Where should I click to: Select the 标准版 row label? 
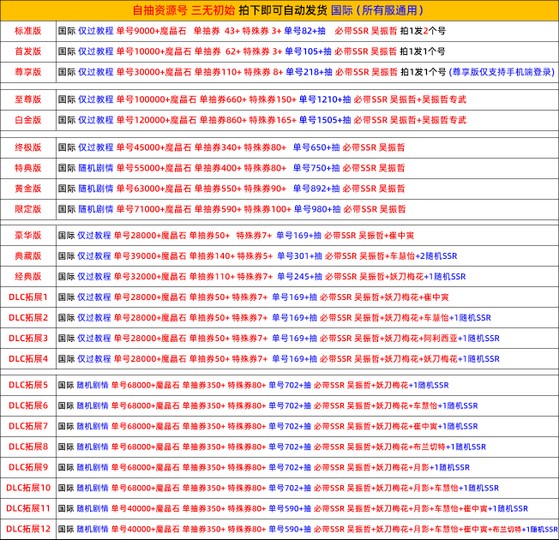28,31
